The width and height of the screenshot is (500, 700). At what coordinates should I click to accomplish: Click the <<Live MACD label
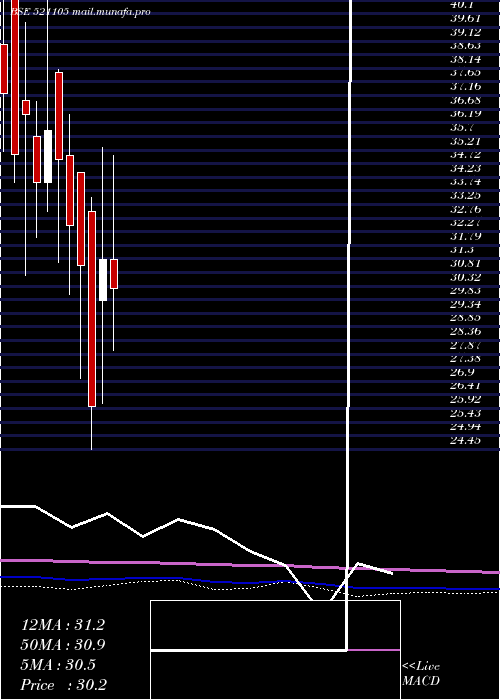421,673
